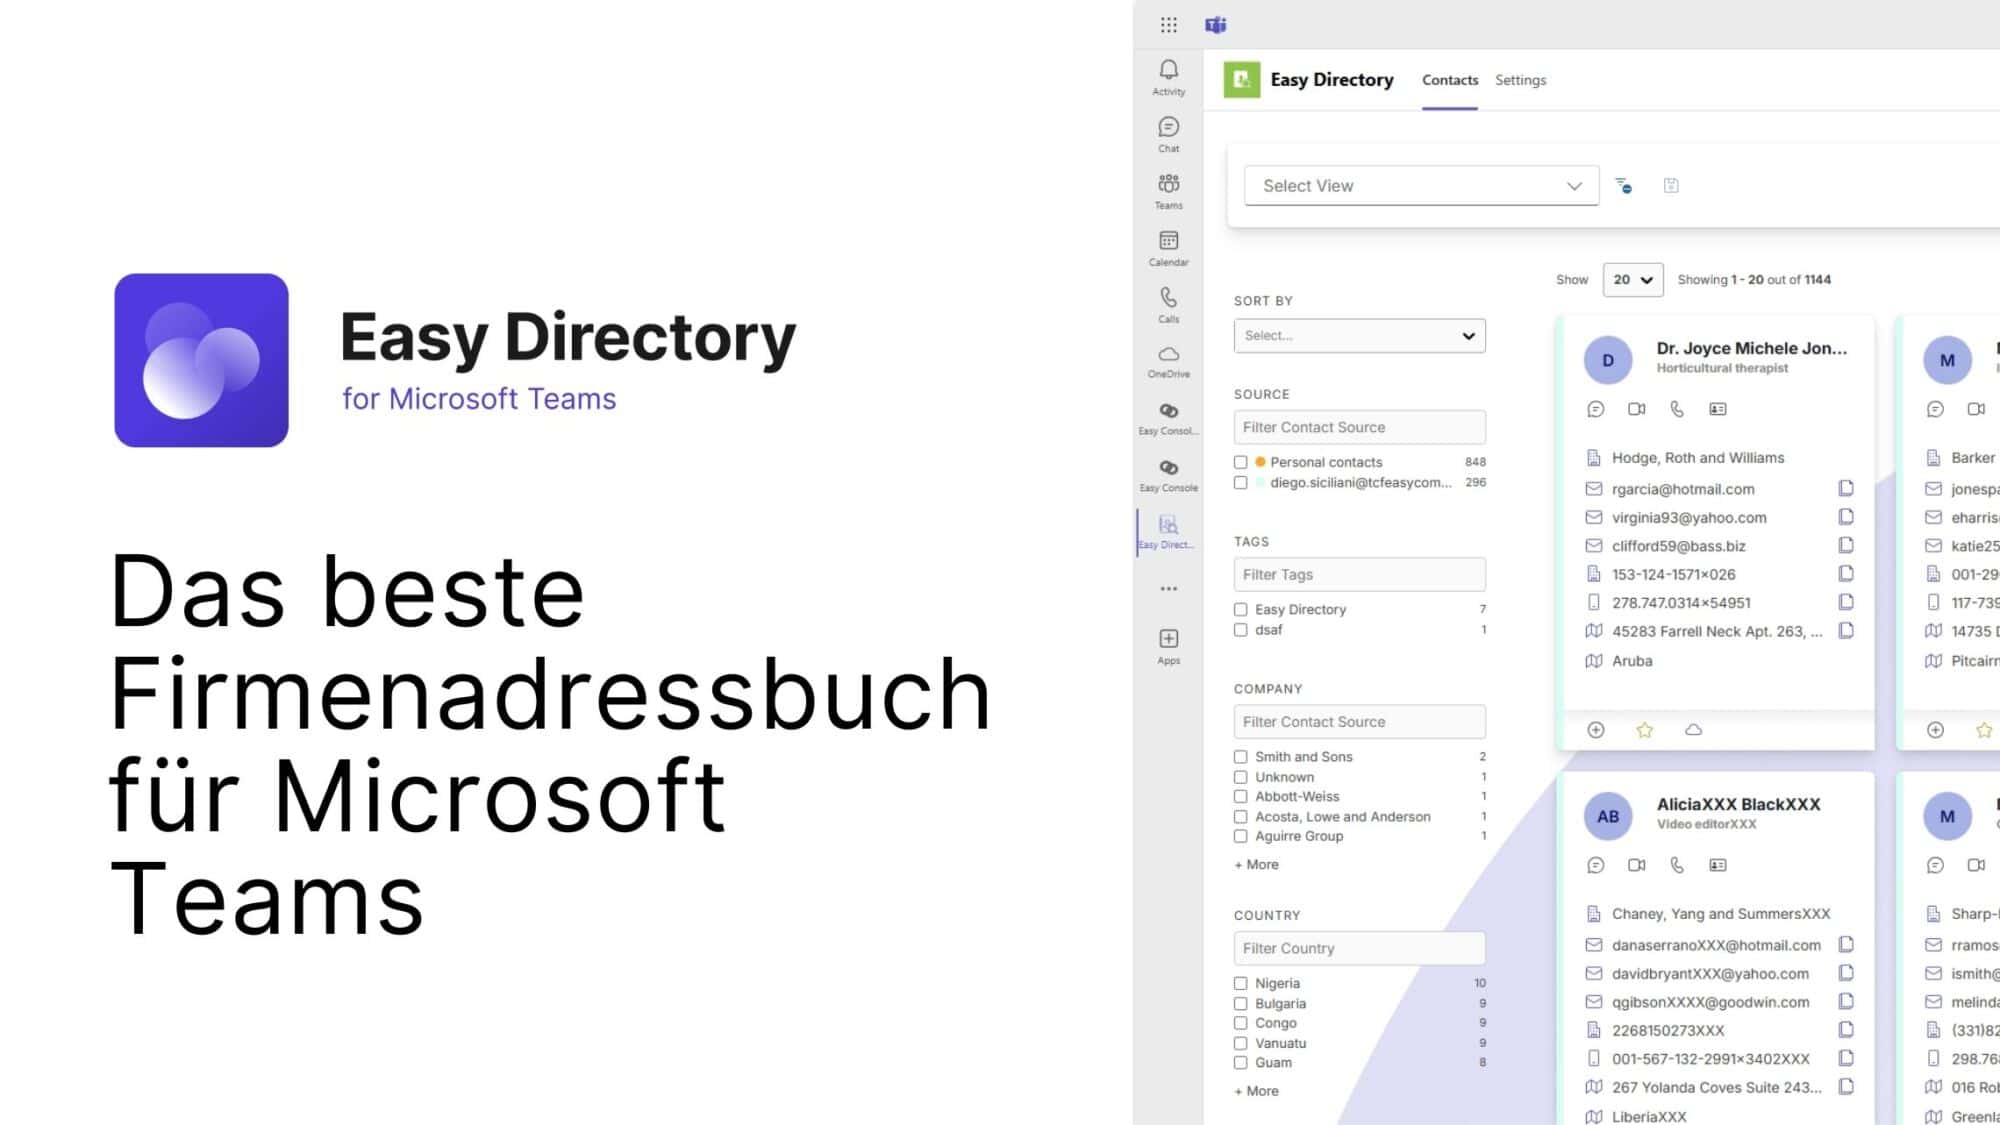
Task: Click the save view icon
Action: 1671,186
